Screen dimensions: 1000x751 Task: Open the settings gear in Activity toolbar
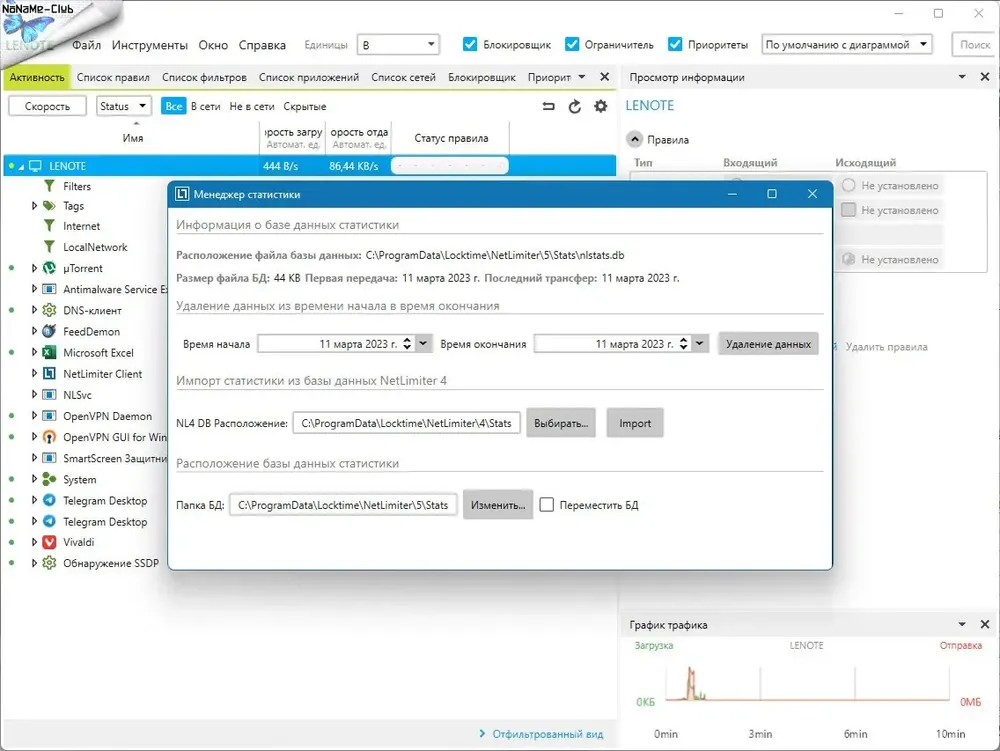coord(601,106)
